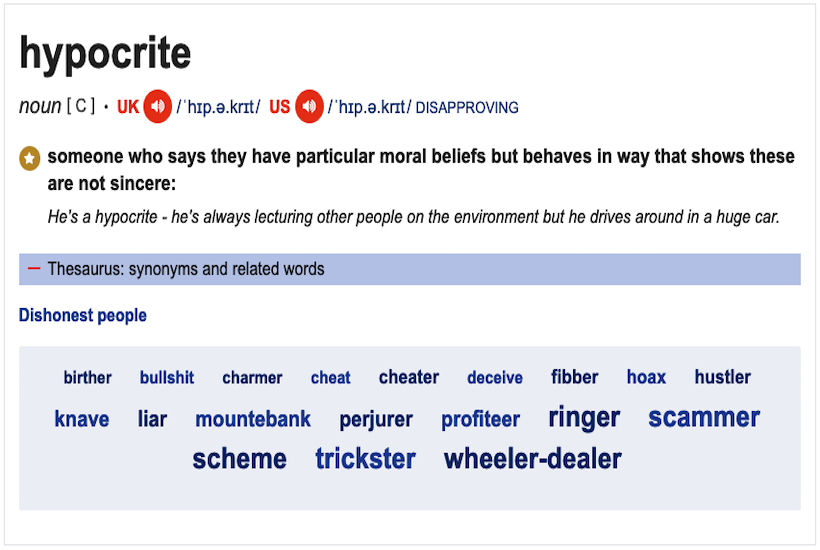Collapse the Thesaurus synonyms section
The height and width of the screenshot is (550, 820).
pos(34,269)
